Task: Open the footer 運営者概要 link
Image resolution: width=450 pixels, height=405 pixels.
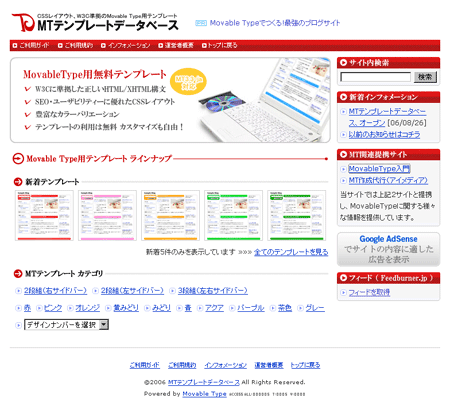Action: pos(269,365)
